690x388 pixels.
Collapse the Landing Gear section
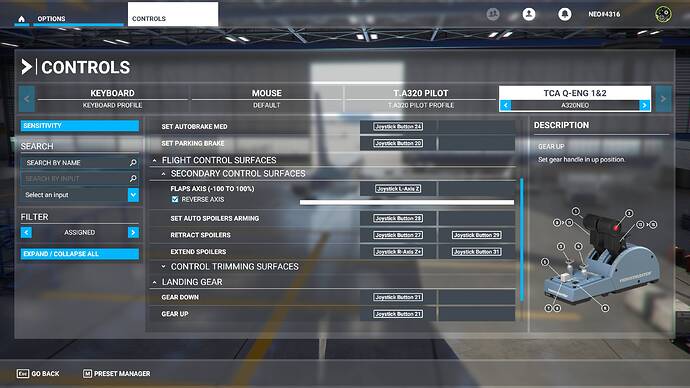154,282
